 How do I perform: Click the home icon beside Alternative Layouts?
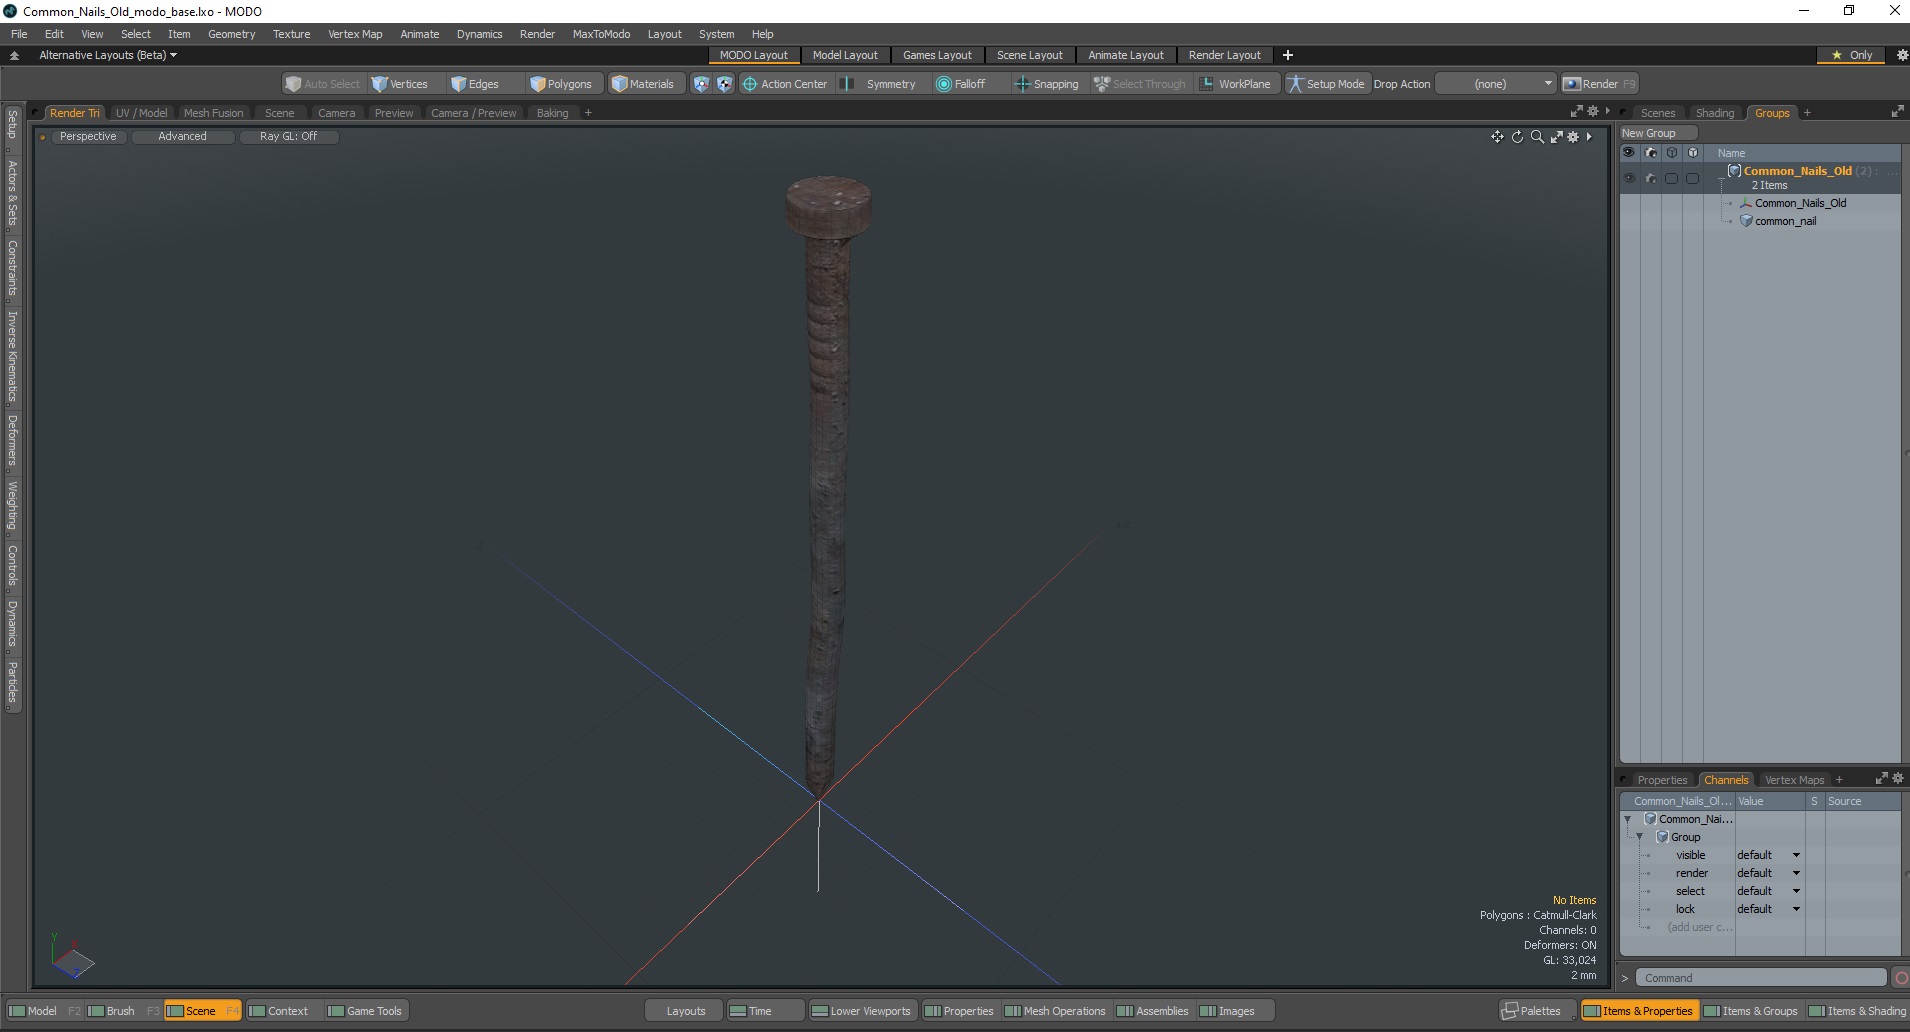coord(14,55)
